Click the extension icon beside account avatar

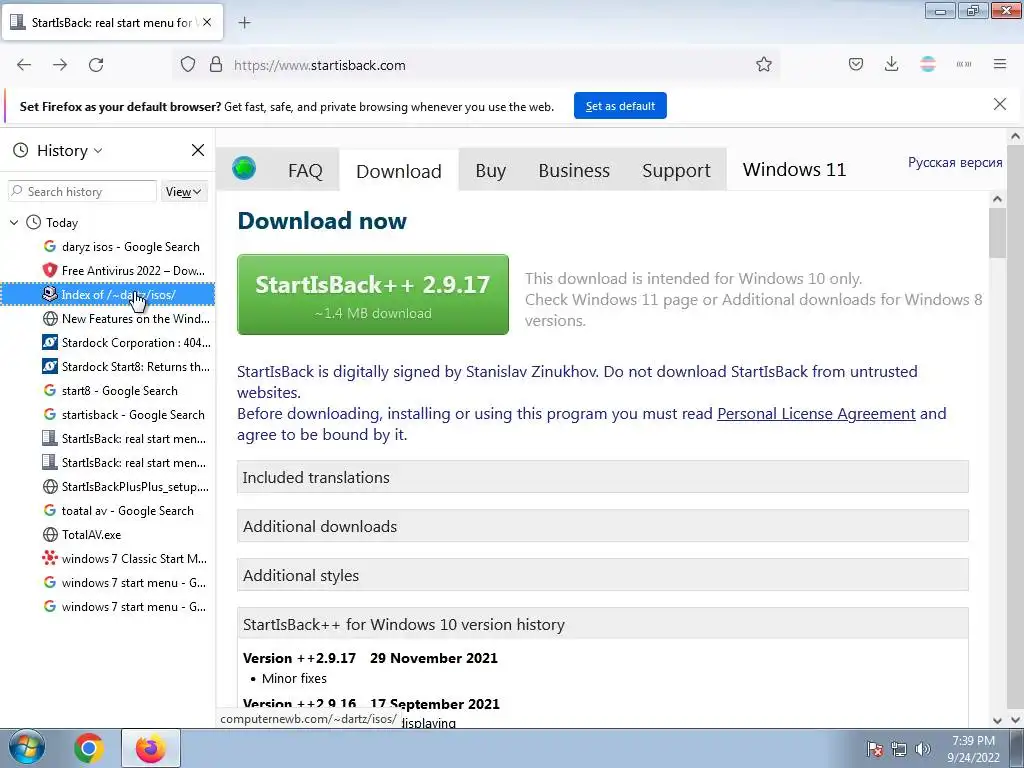coord(964,64)
